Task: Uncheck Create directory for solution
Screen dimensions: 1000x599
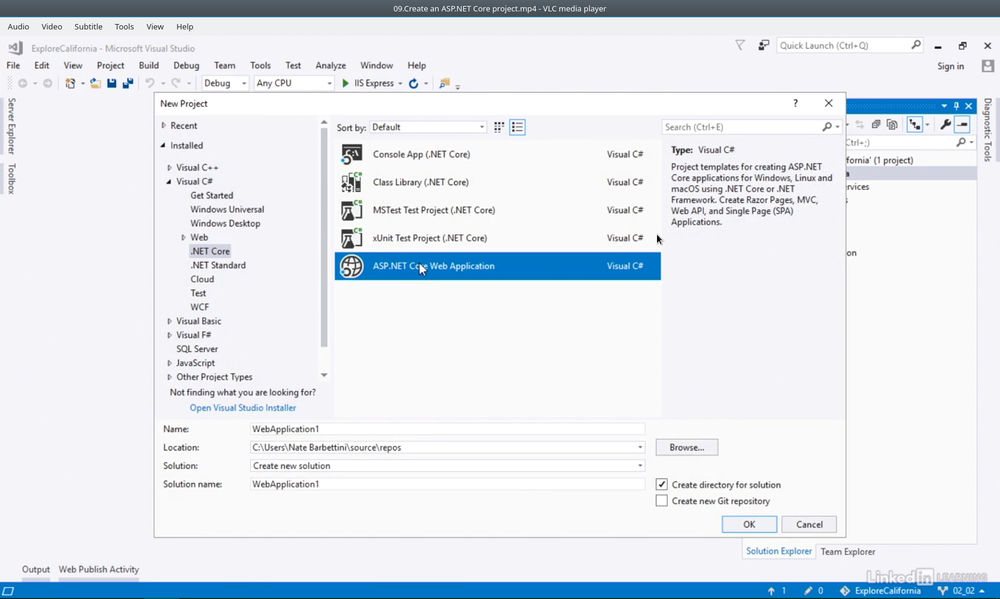Action: tap(662, 484)
